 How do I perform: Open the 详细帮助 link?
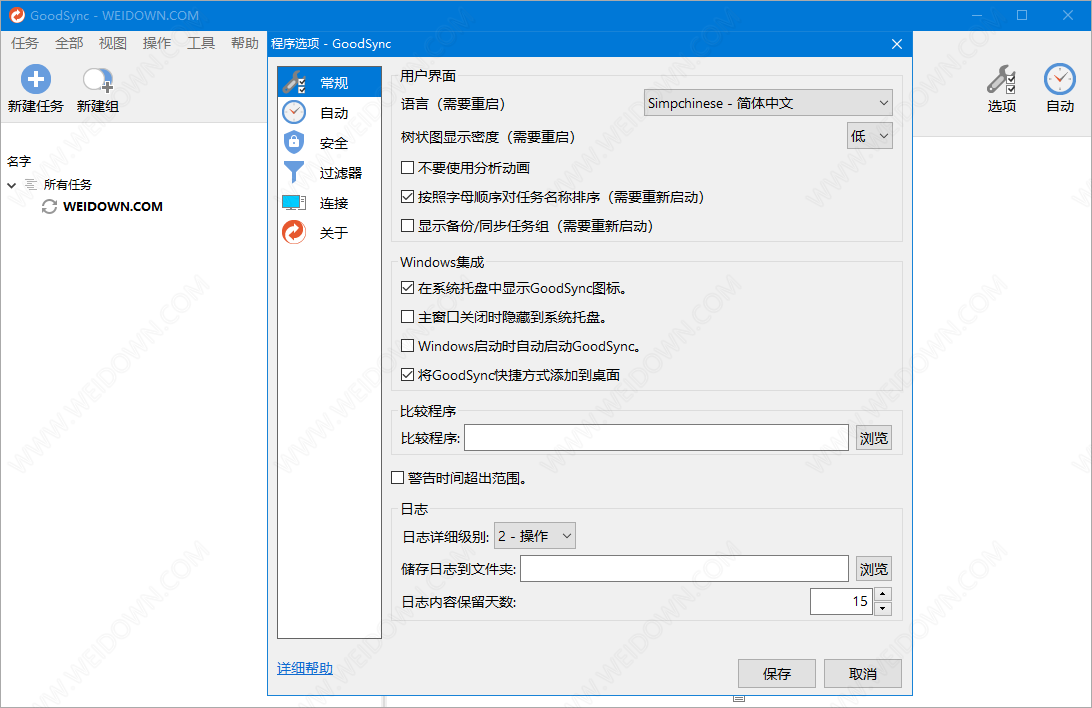pyautogui.click(x=305, y=668)
